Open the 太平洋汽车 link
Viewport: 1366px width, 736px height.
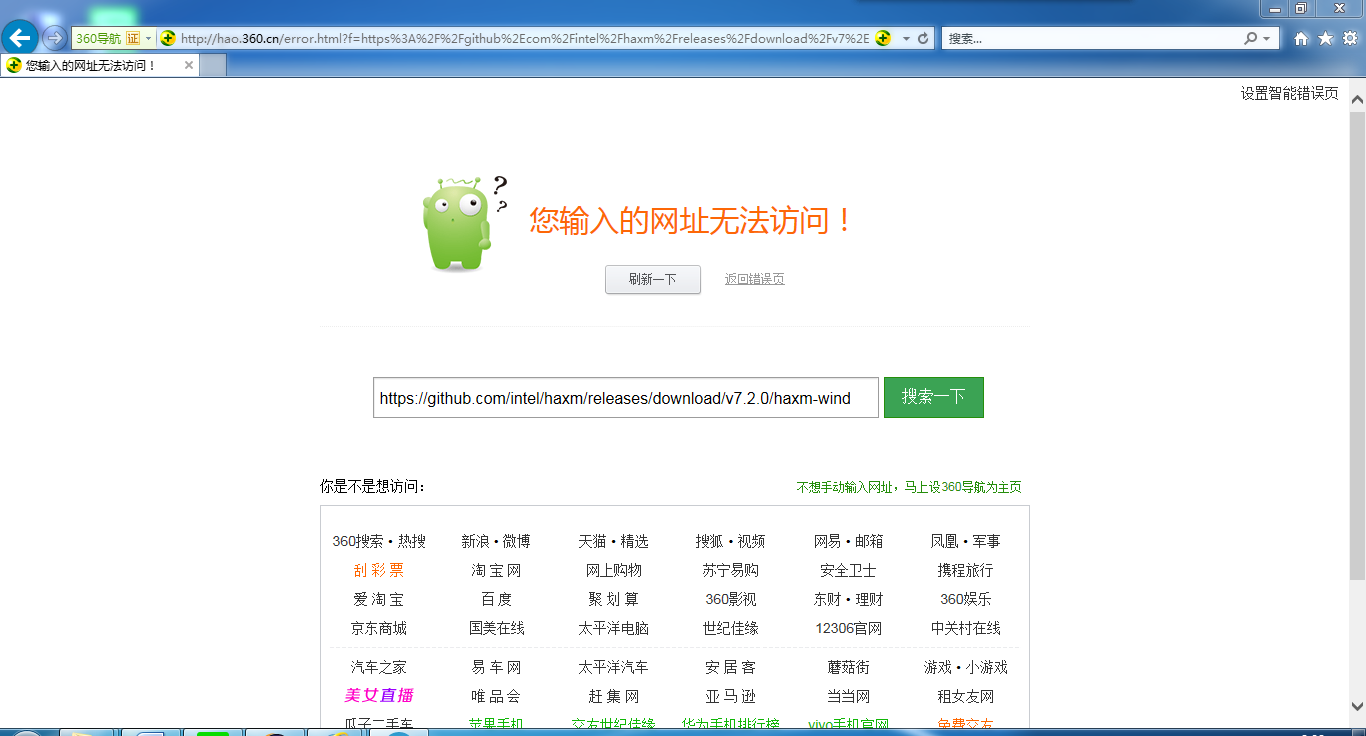click(614, 667)
